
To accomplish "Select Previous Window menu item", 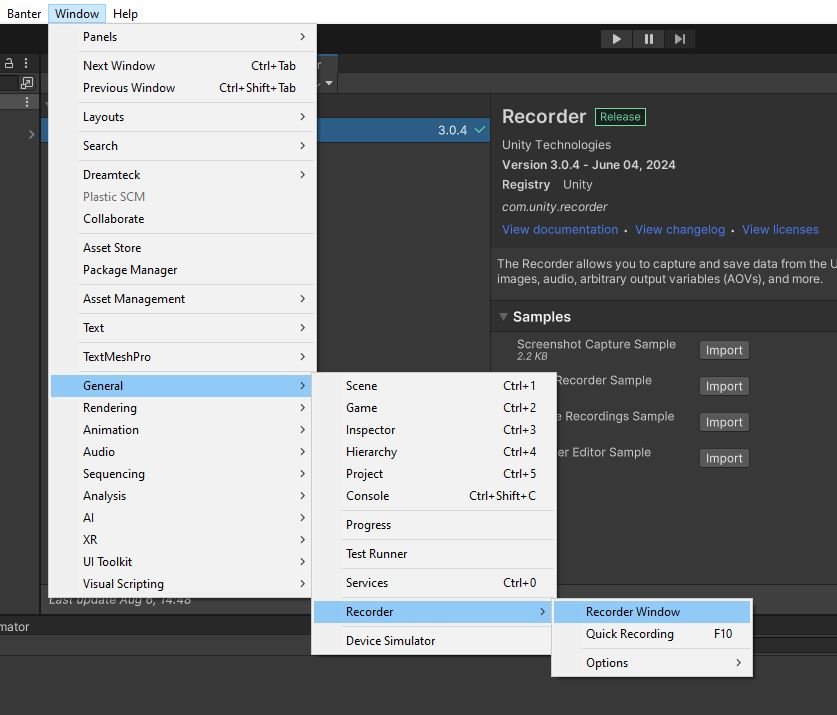I will point(183,88).
